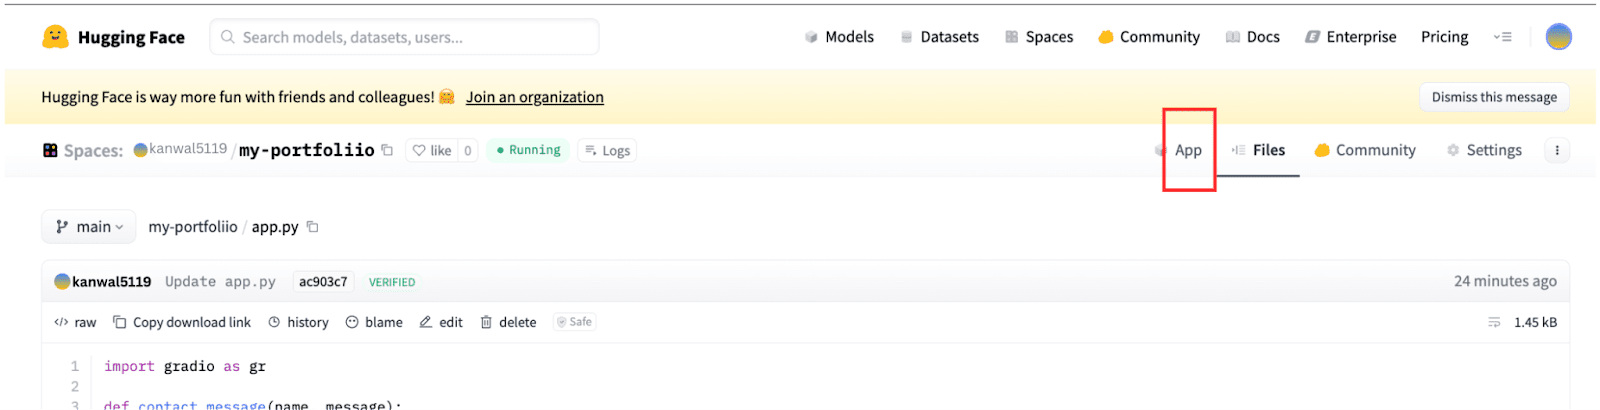Image resolution: width=1600 pixels, height=410 pixels.
Task: Like the my-portfoliio Space
Action: point(432,150)
